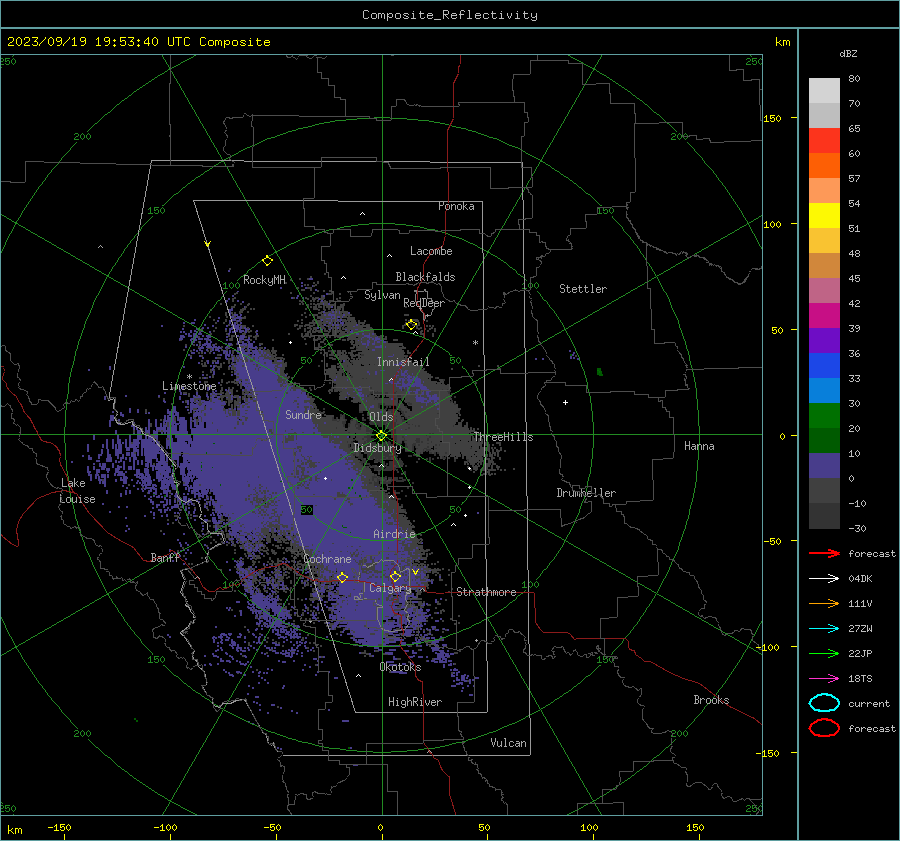The image size is (900, 841).
Task: Click the HighRiver city label
Action: 415,702
